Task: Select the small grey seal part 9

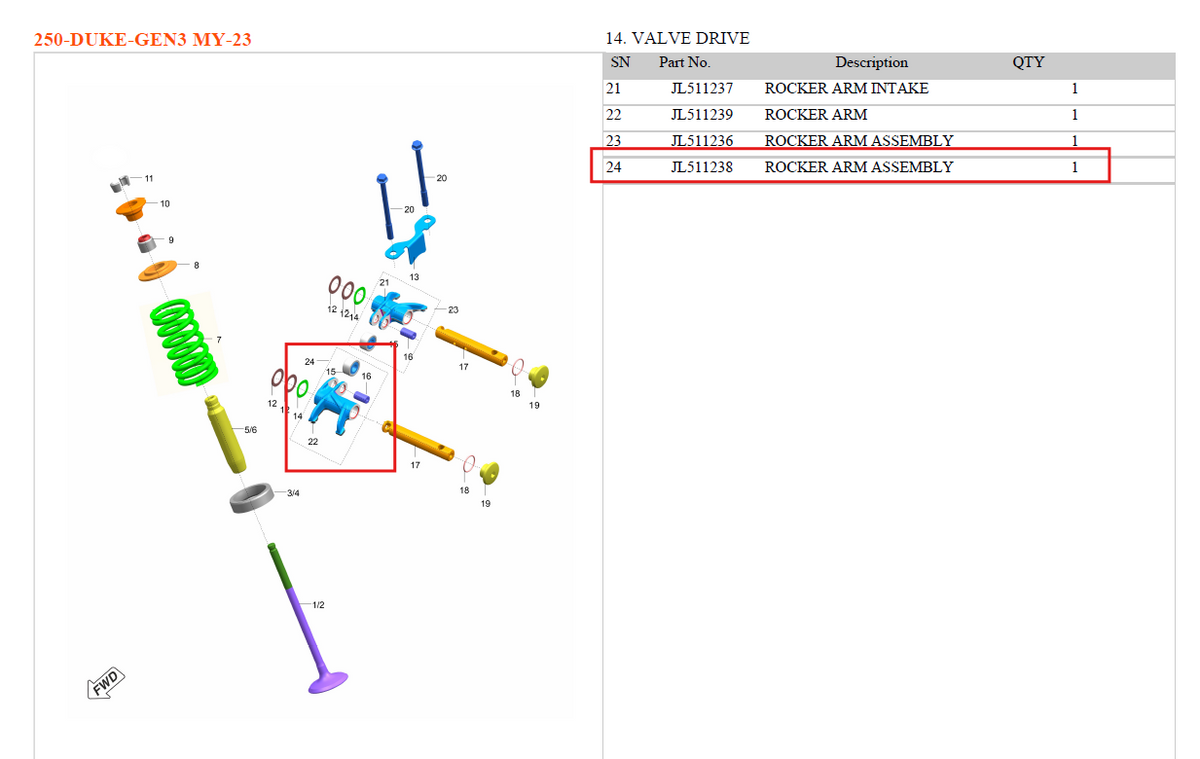Action: pyautogui.click(x=148, y=243)
